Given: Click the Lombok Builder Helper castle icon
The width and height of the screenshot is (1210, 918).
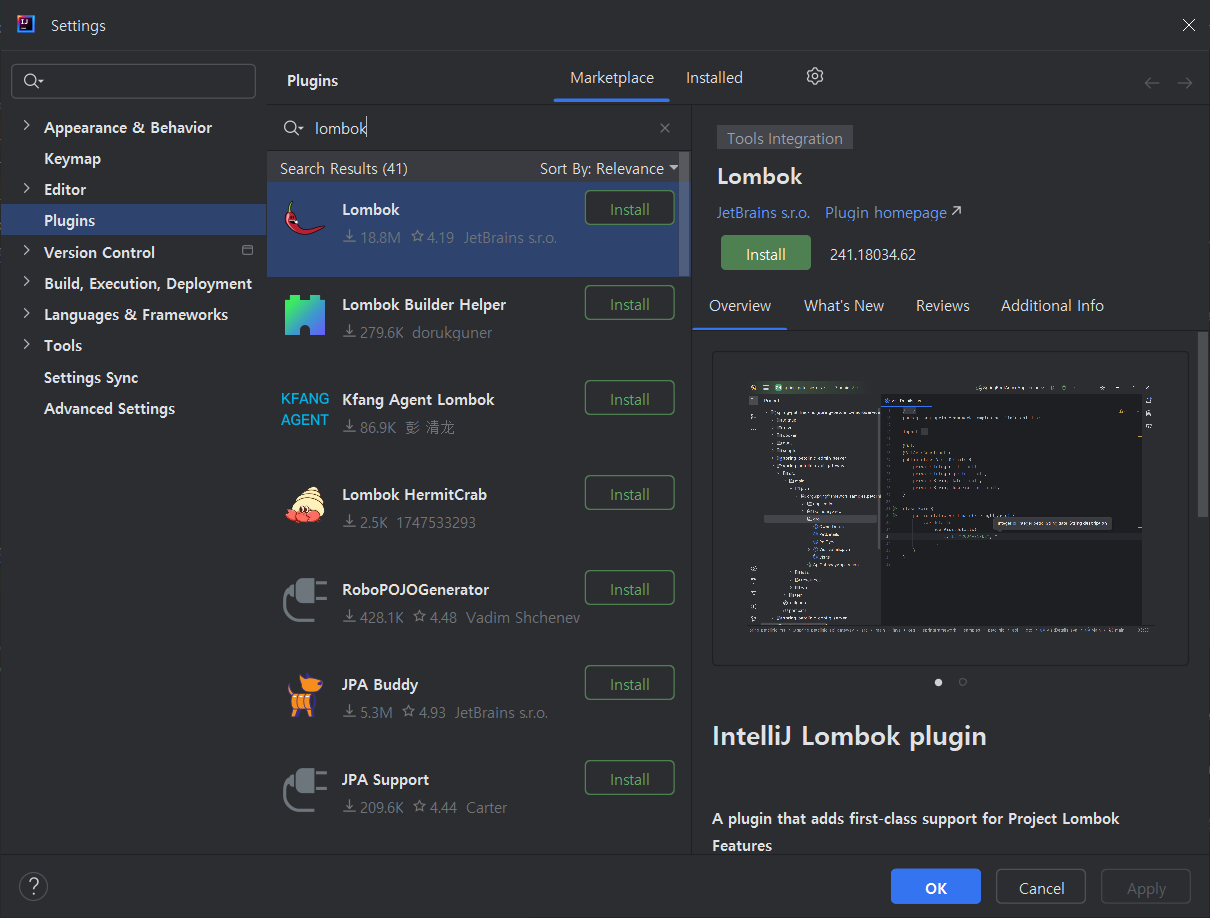Looking at the screenshot, I should point(304,315).
